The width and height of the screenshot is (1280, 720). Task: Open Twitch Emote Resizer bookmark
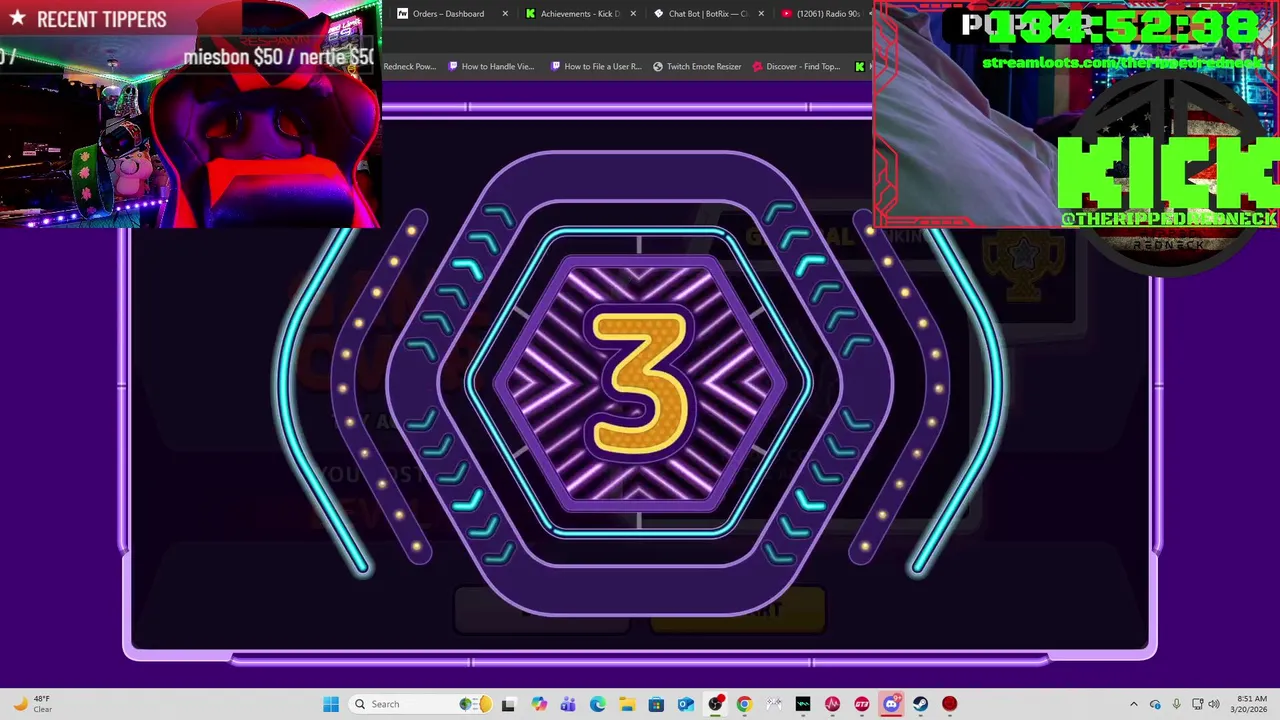pyautogui.click(x=697, y=67)
